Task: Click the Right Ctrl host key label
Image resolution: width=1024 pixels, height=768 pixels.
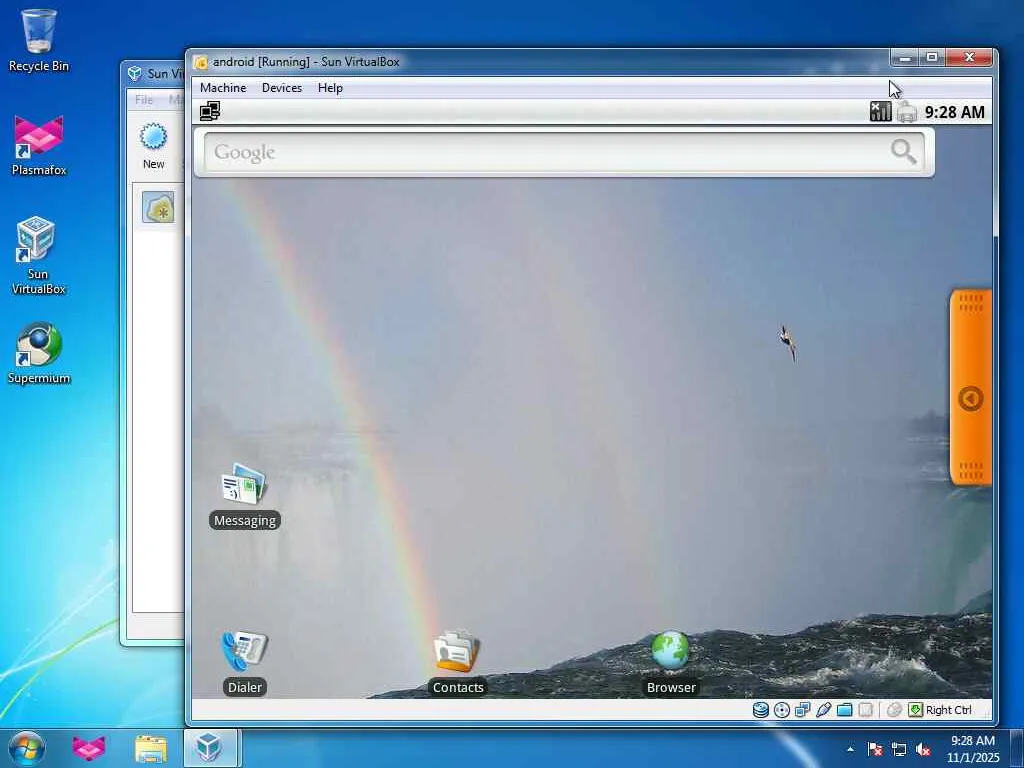Action: [x=948, y=710]
